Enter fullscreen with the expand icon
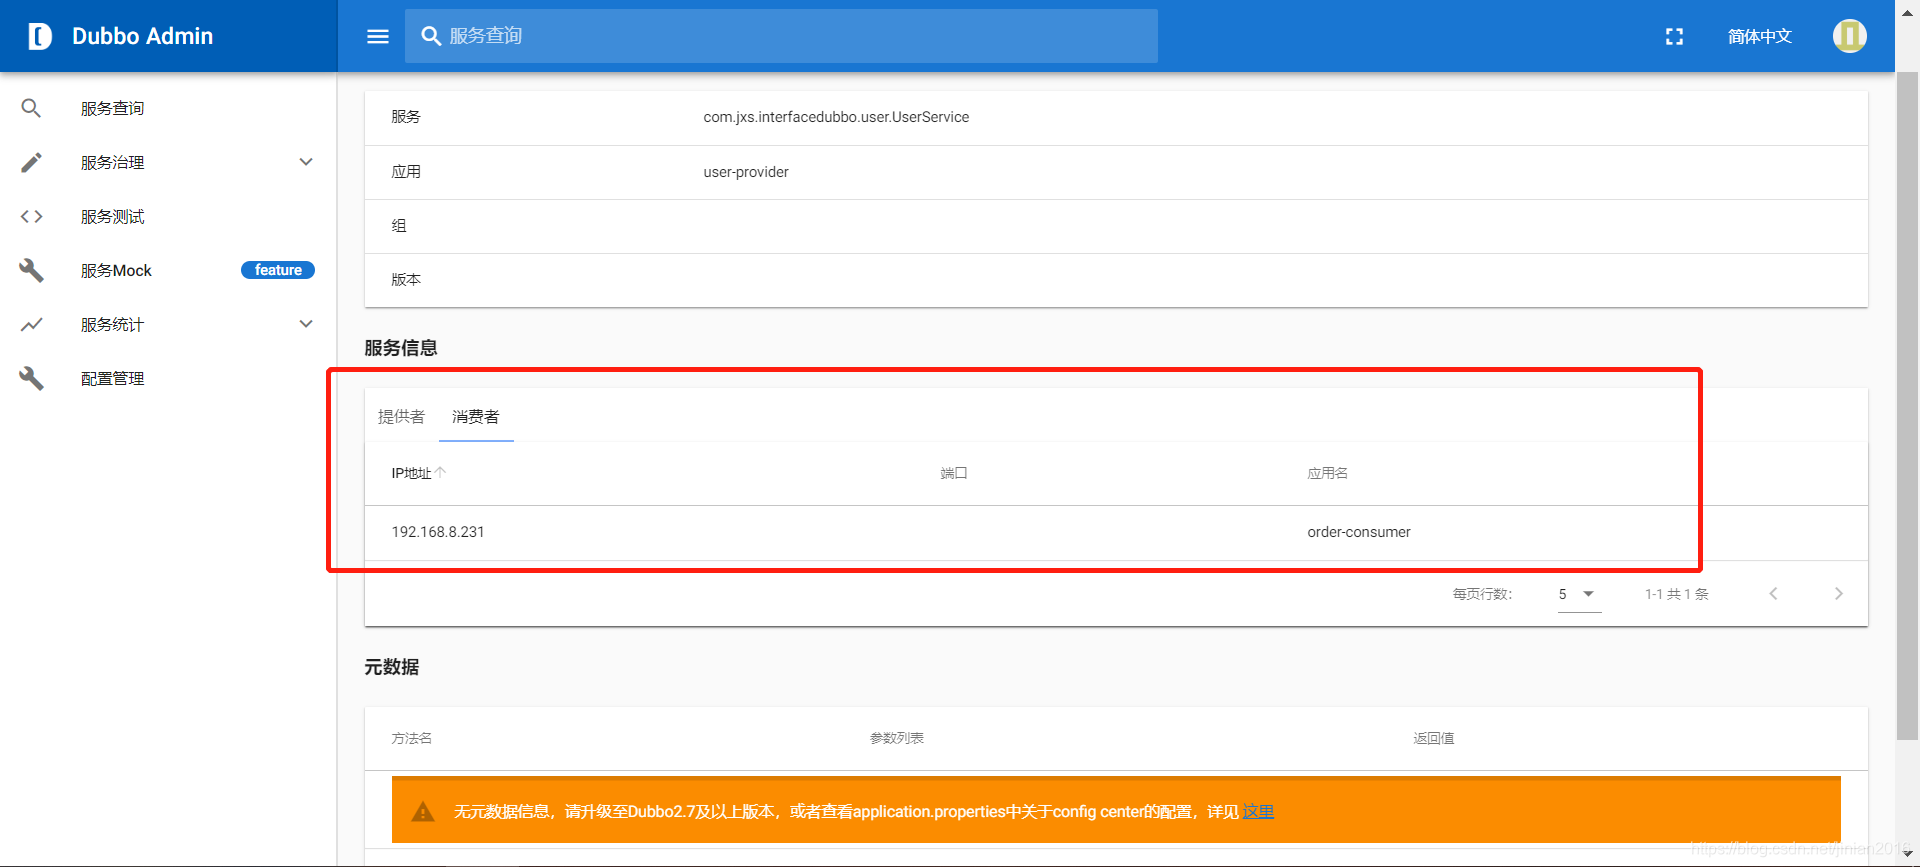 pyautogui.click(x=1674, y=37)
